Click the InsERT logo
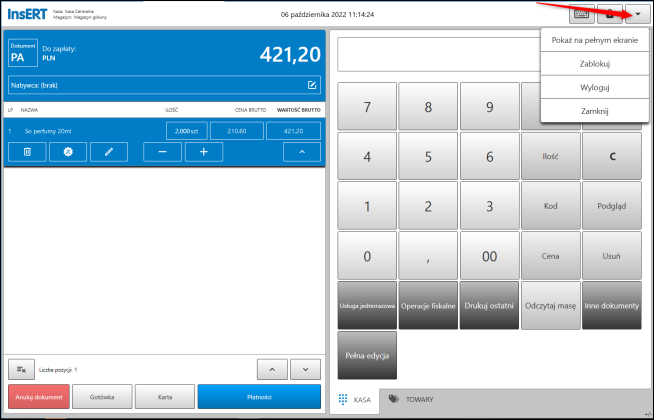 28,14
